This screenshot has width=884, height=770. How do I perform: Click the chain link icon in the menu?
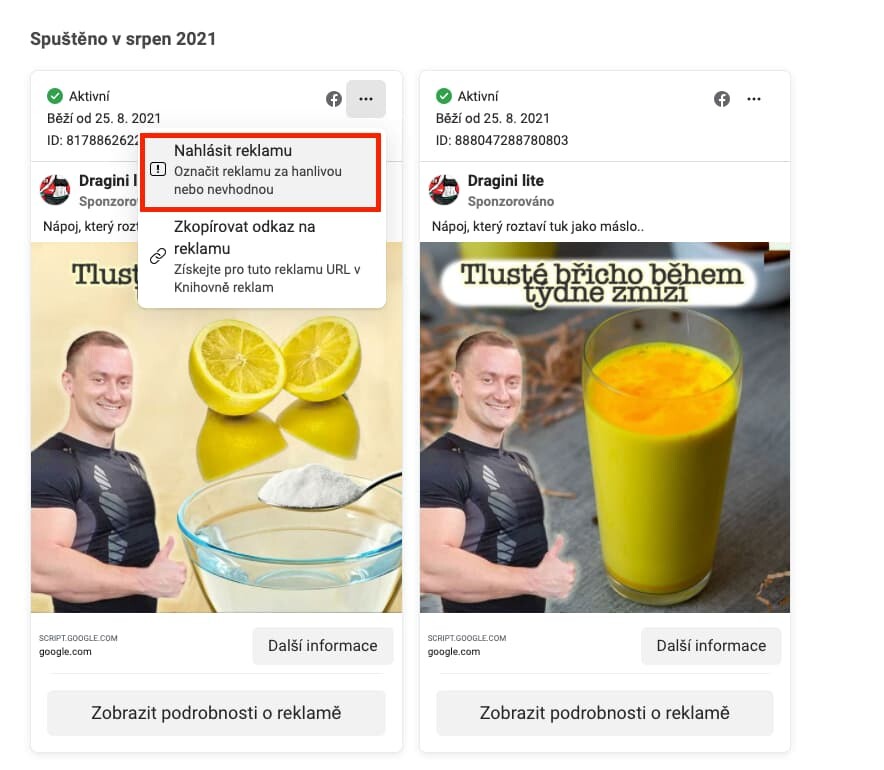(x=158, y=256)
